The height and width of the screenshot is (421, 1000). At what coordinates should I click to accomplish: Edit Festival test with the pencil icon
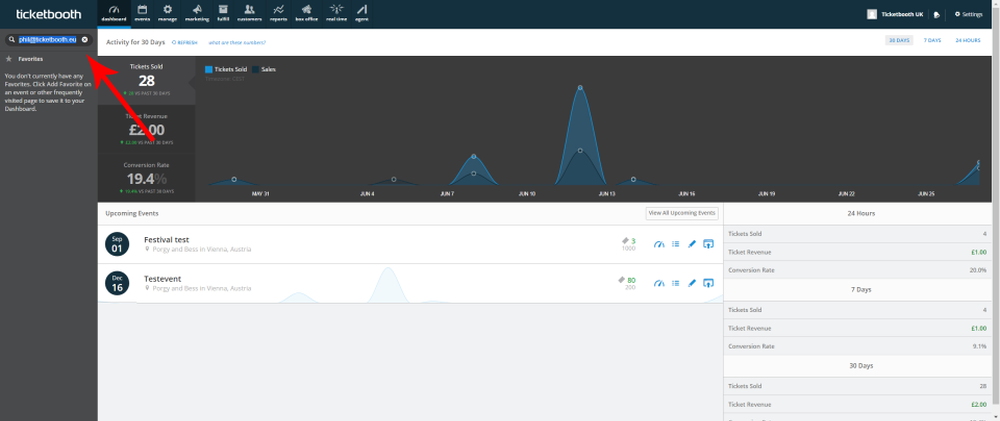coord(692,244)
